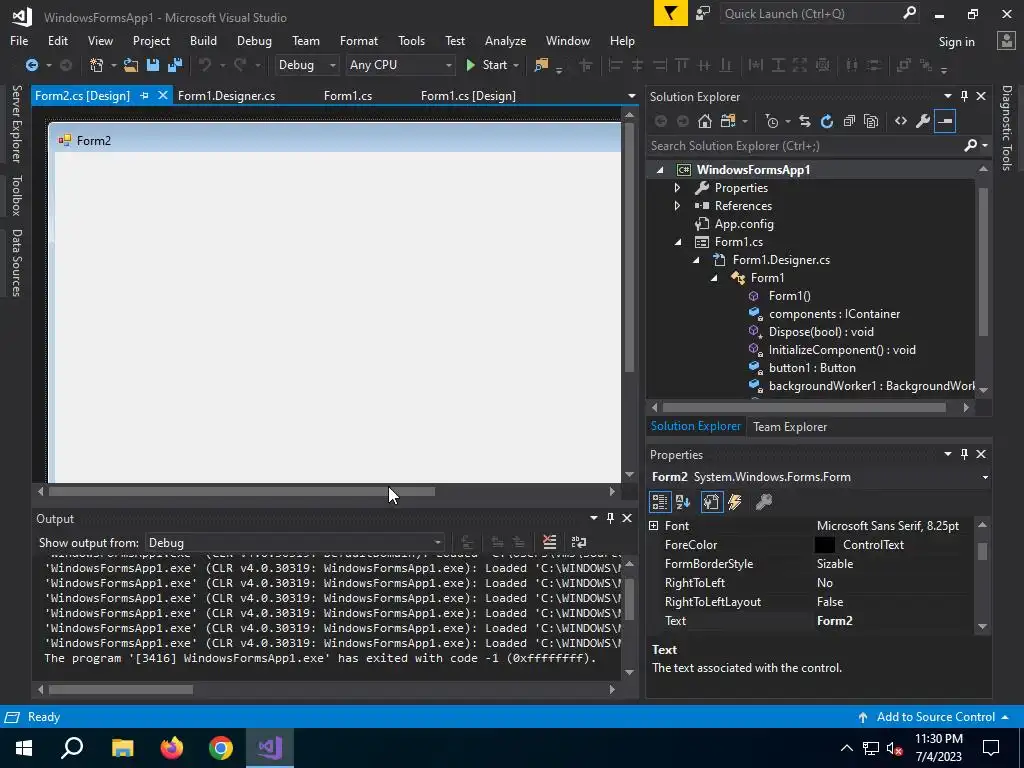Close the Form2.cs [Design] tab
This screenshot has width=1024, height=768.
click(163, 95)
